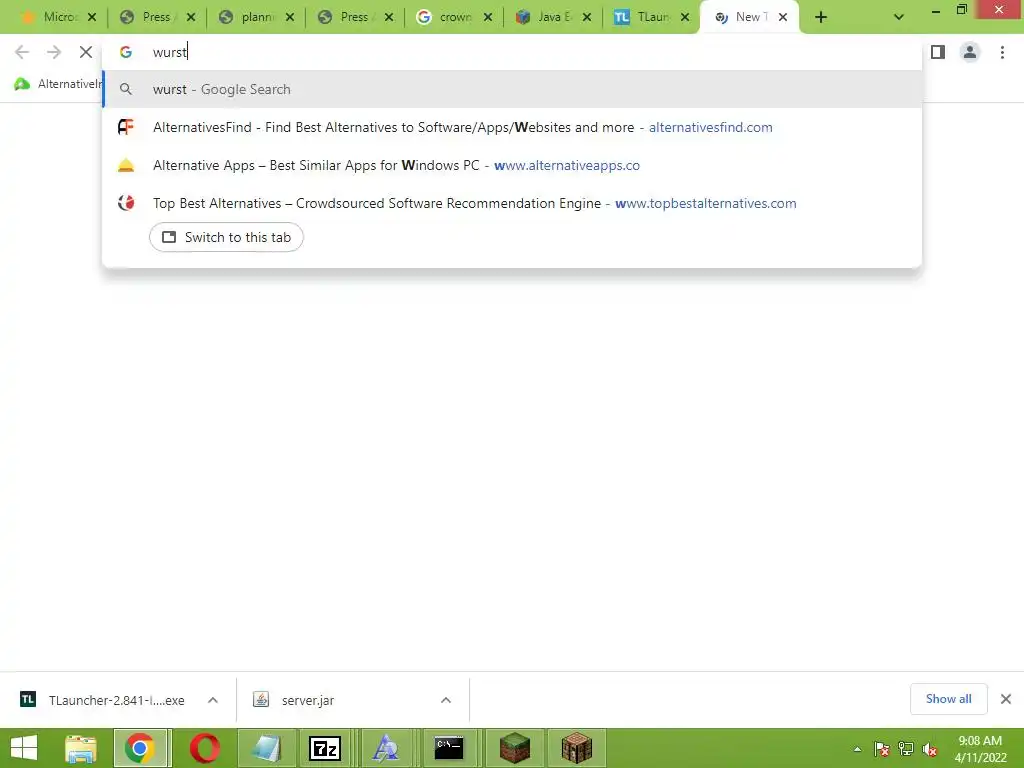Viewport: 1024px width, 768px height.
Task: Select the AlternativesFind suggestion
Action: (512, 127)
